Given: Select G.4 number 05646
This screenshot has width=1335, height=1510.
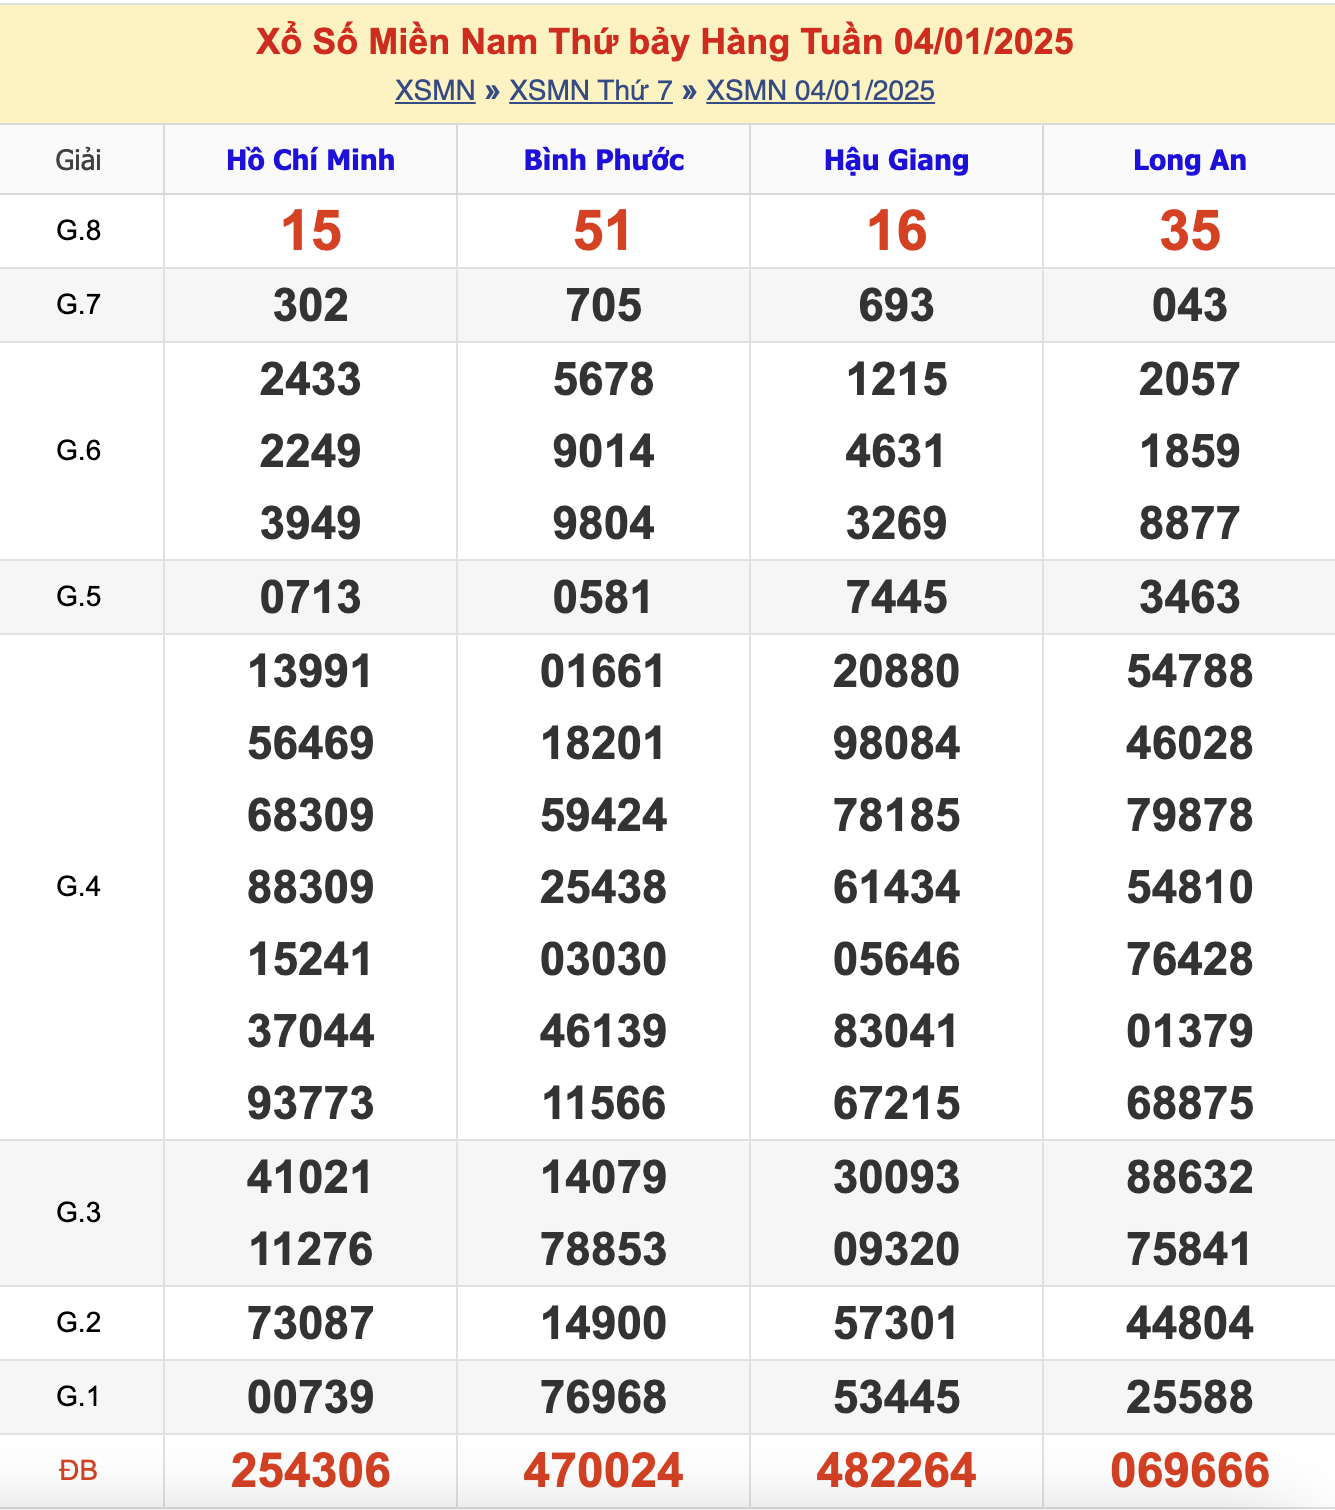Looking at the screenshot, I should point(897,959).
